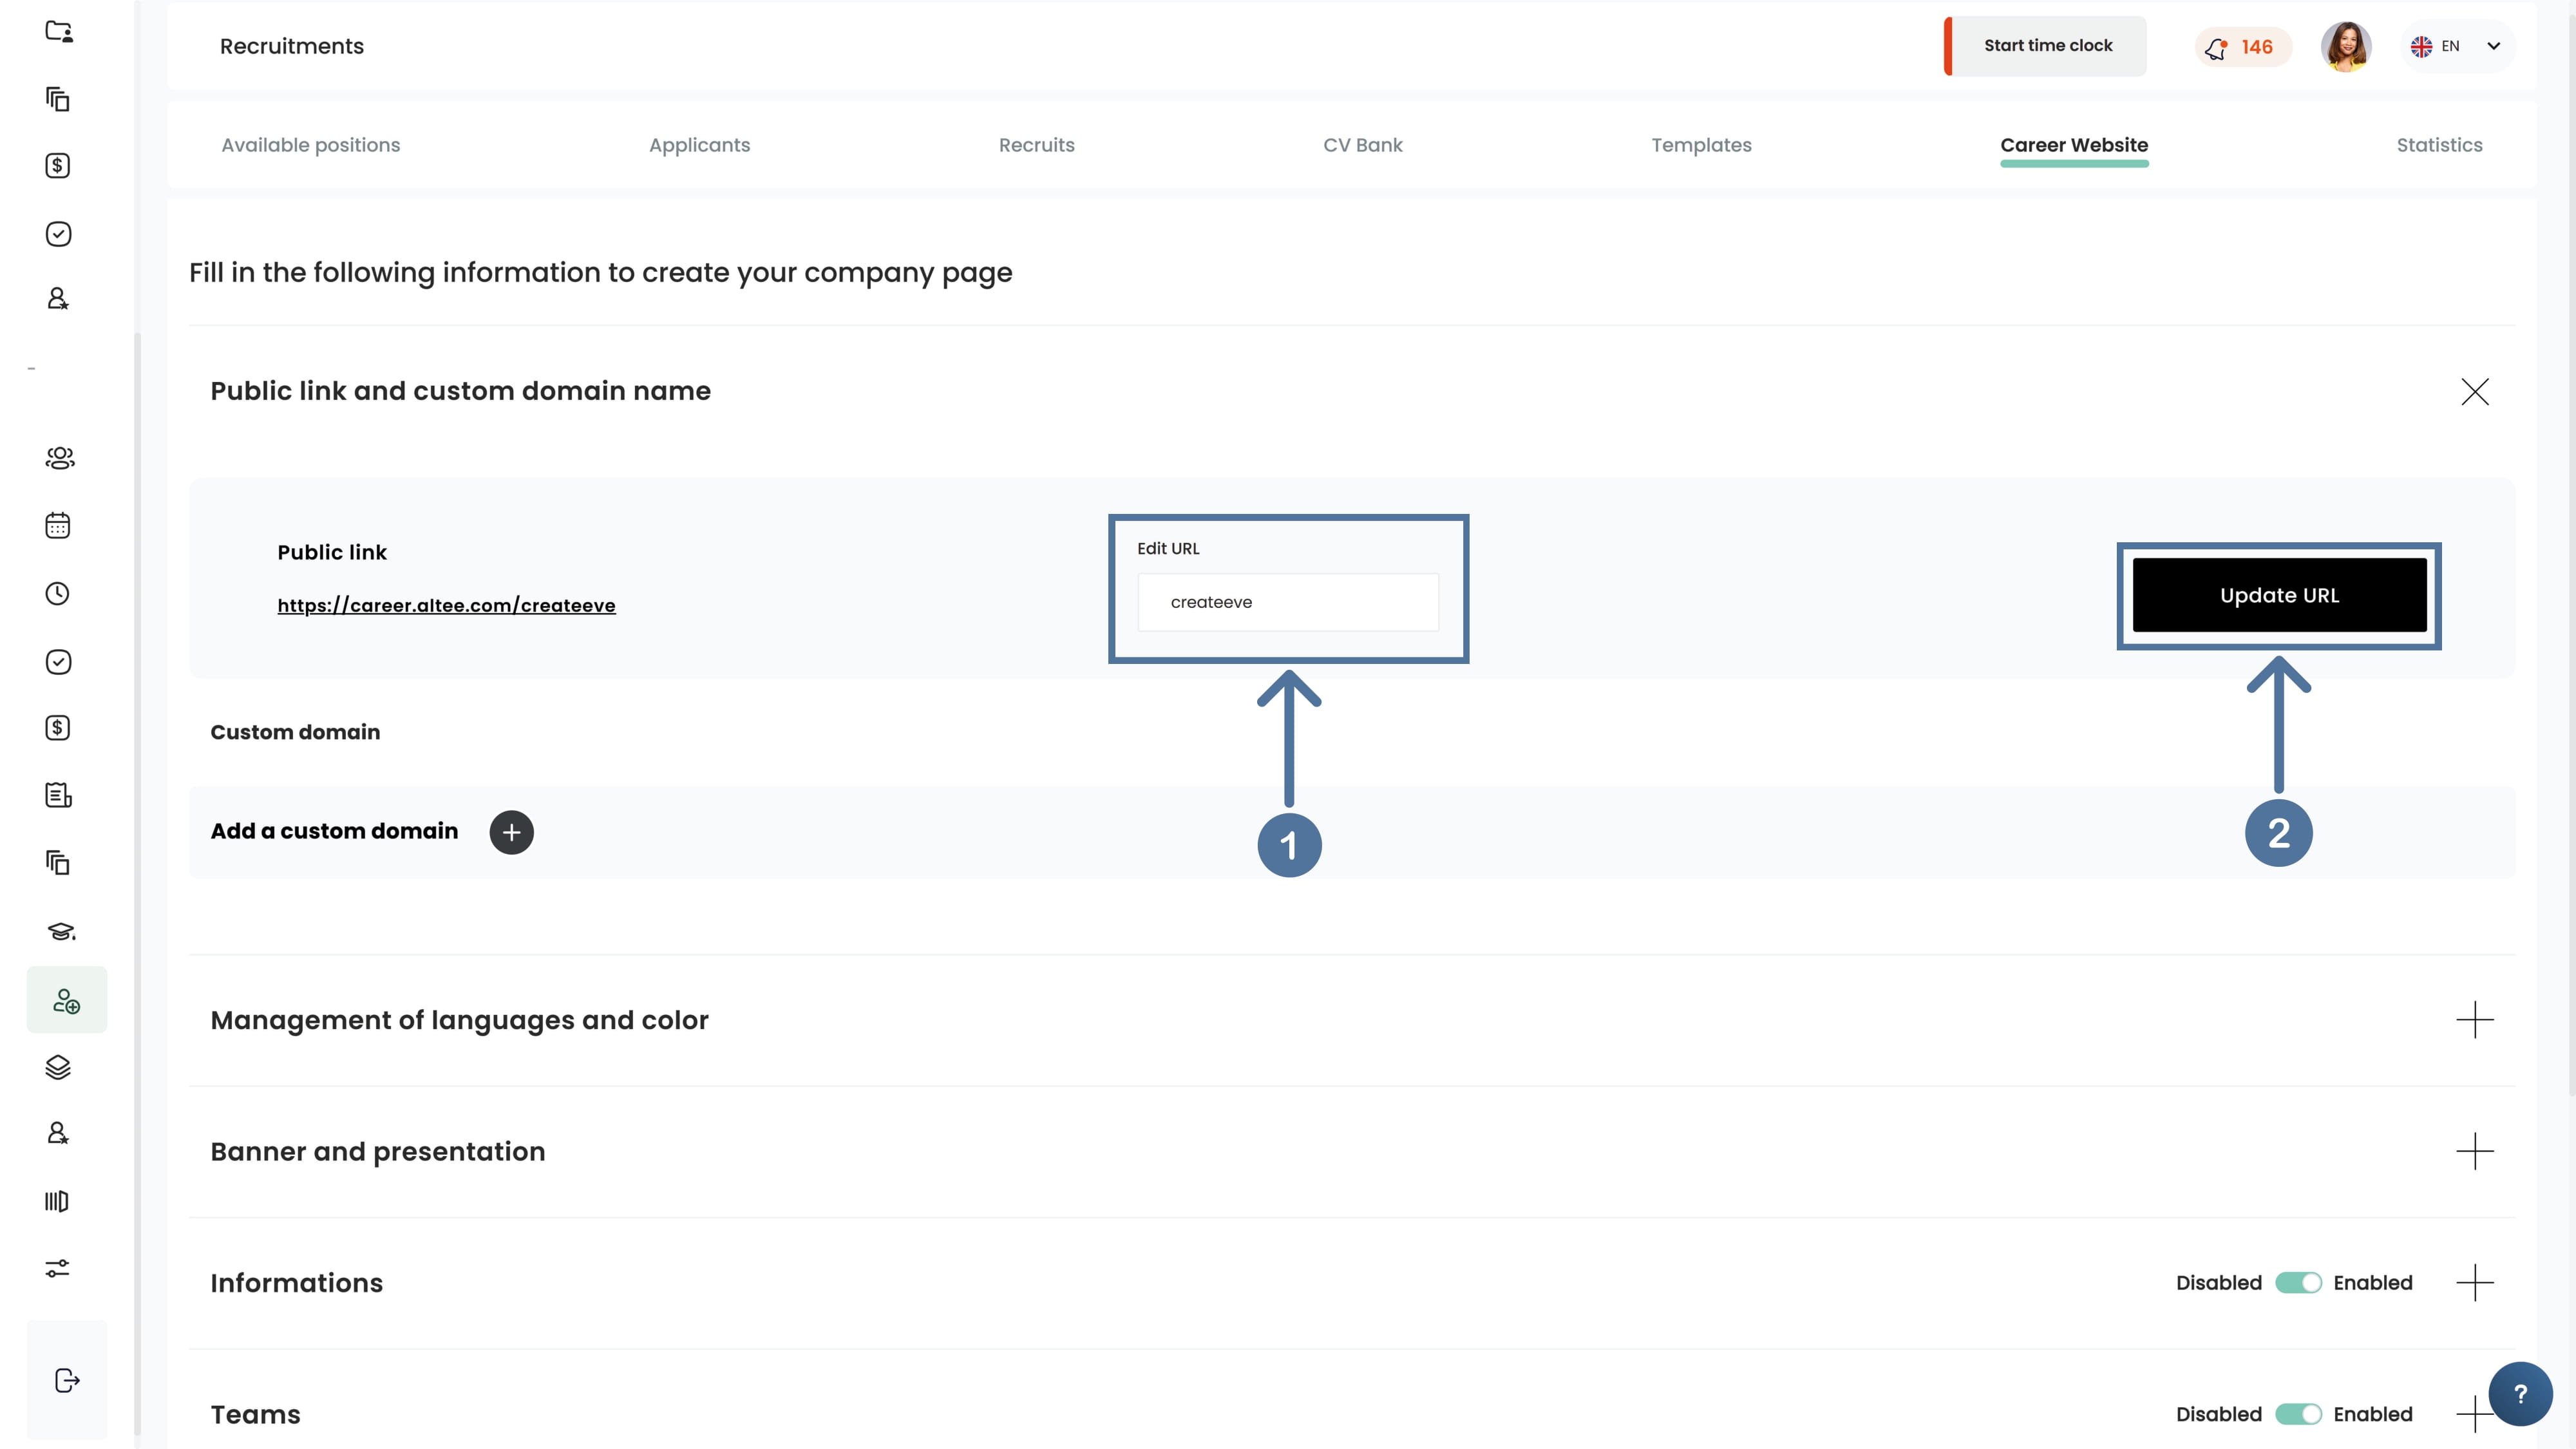Open the receipt document icon in sidebar

click(x=58, y=796)
